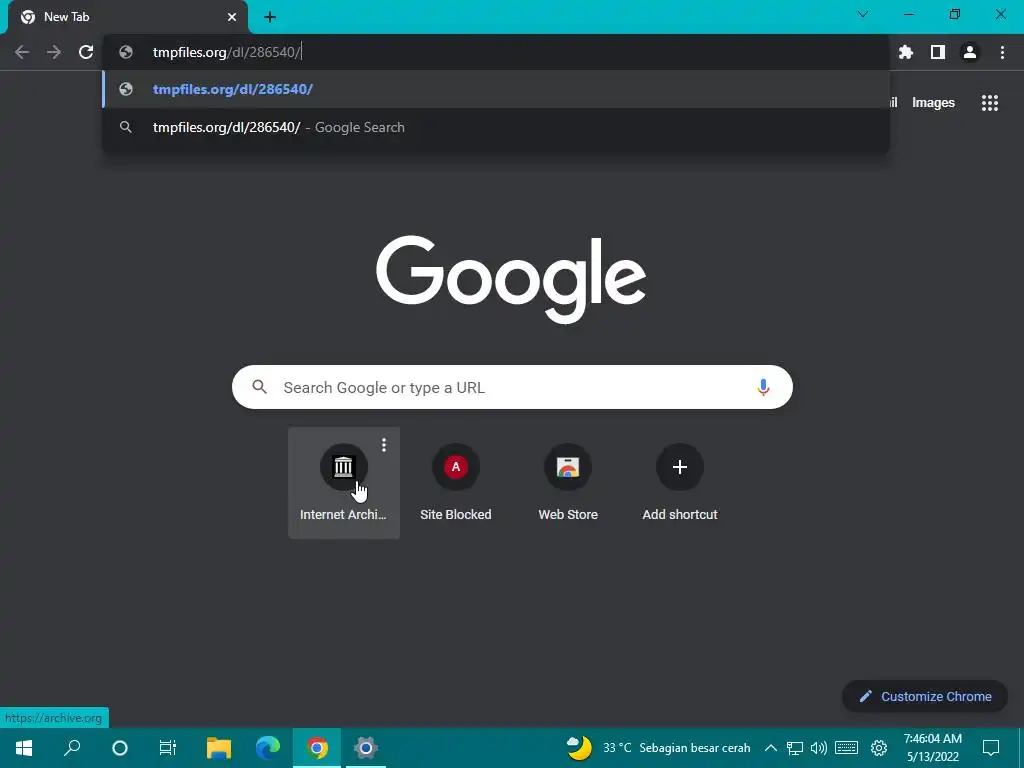Open the Images link

click(933, 103)
